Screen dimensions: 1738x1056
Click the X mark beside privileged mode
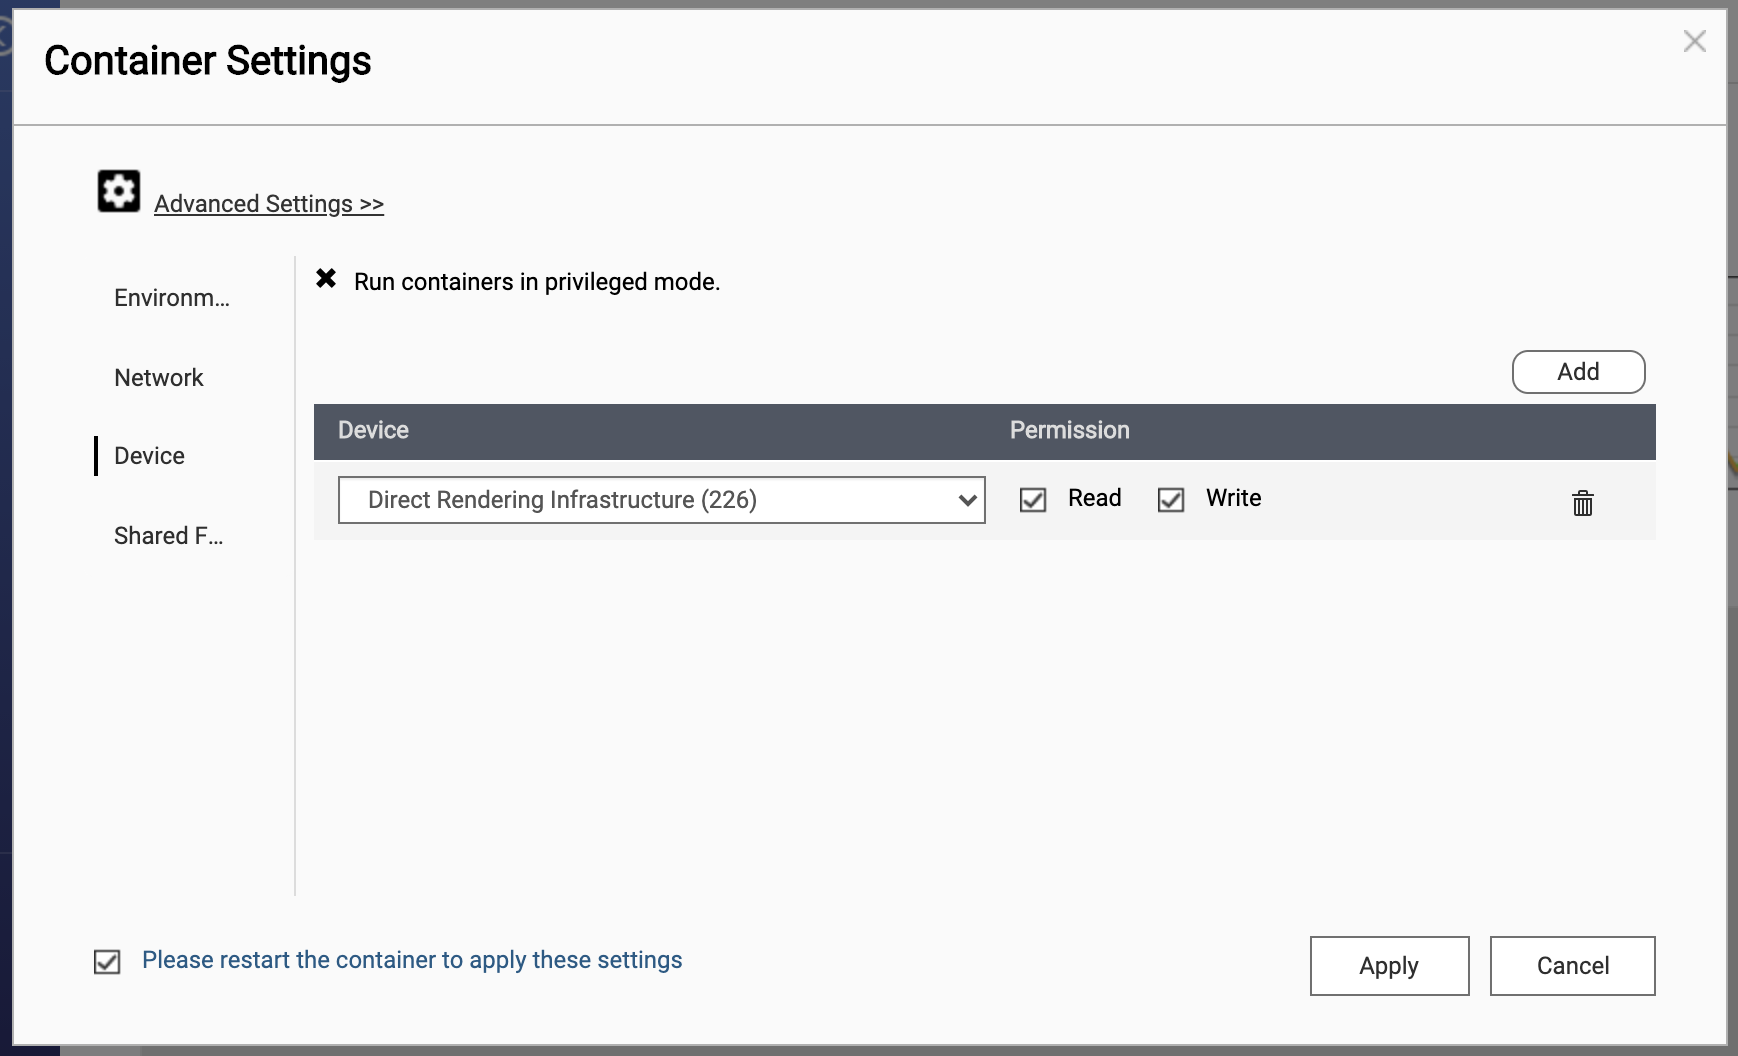pyautogui.click(x=326, y=279)
